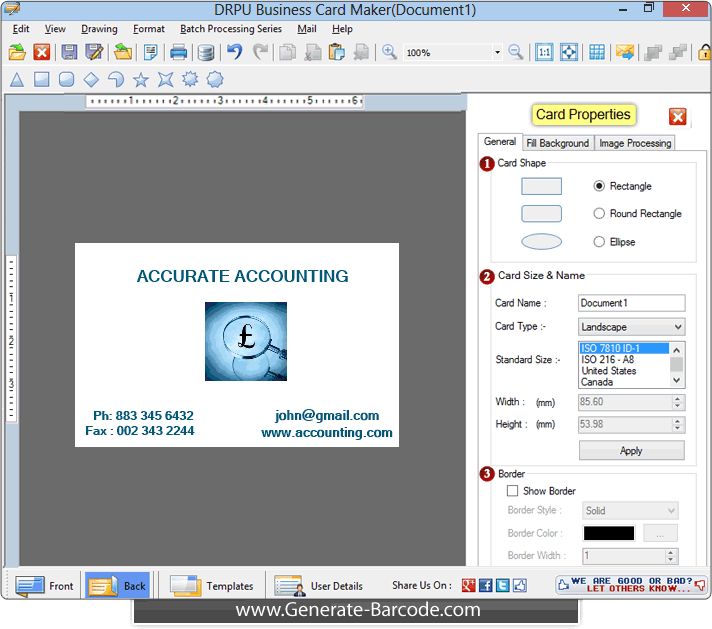
Task: Select the four-point star shape tool
Action: (165, 80)
